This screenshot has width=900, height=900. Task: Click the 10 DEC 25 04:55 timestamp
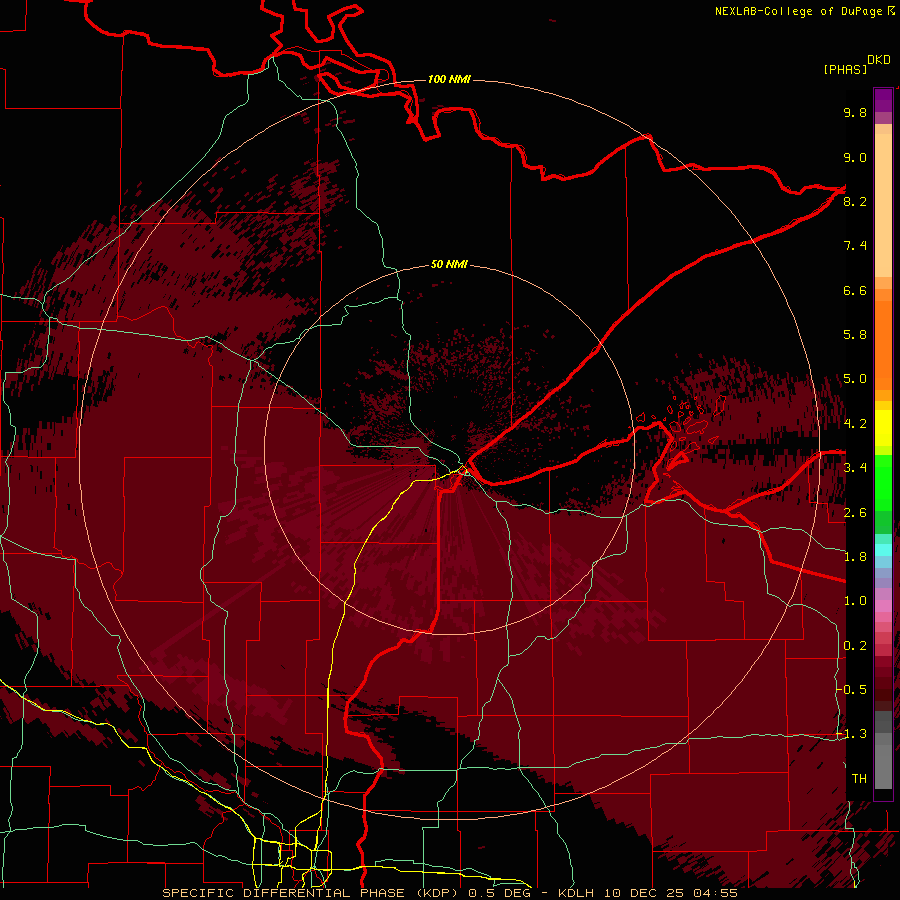coord(670,893)
